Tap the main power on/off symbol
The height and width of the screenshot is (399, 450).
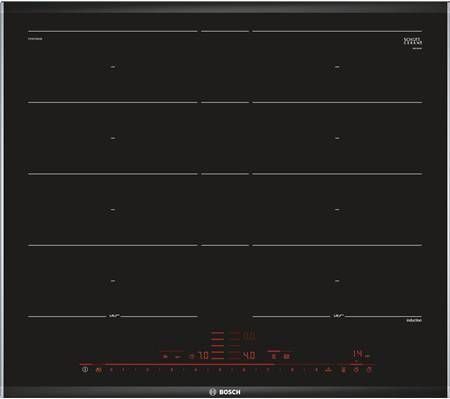(85, 369)
